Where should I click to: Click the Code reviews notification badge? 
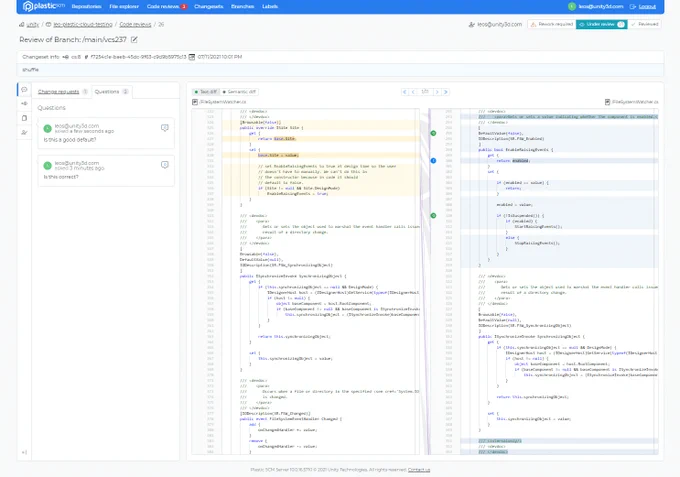(x=184, y=7)
